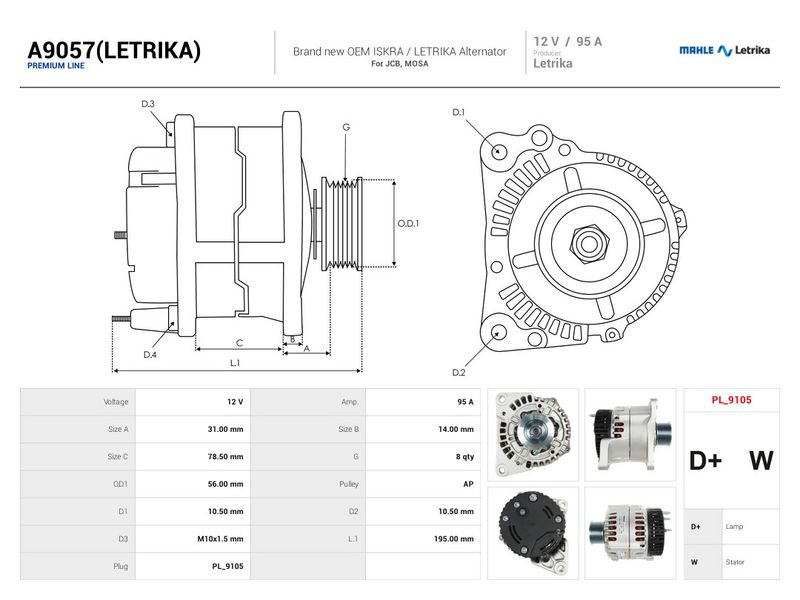Click the '8 qty' groove count value
Image resolution: width=800 pixels, height=600 pixels.
pos(465,457)
